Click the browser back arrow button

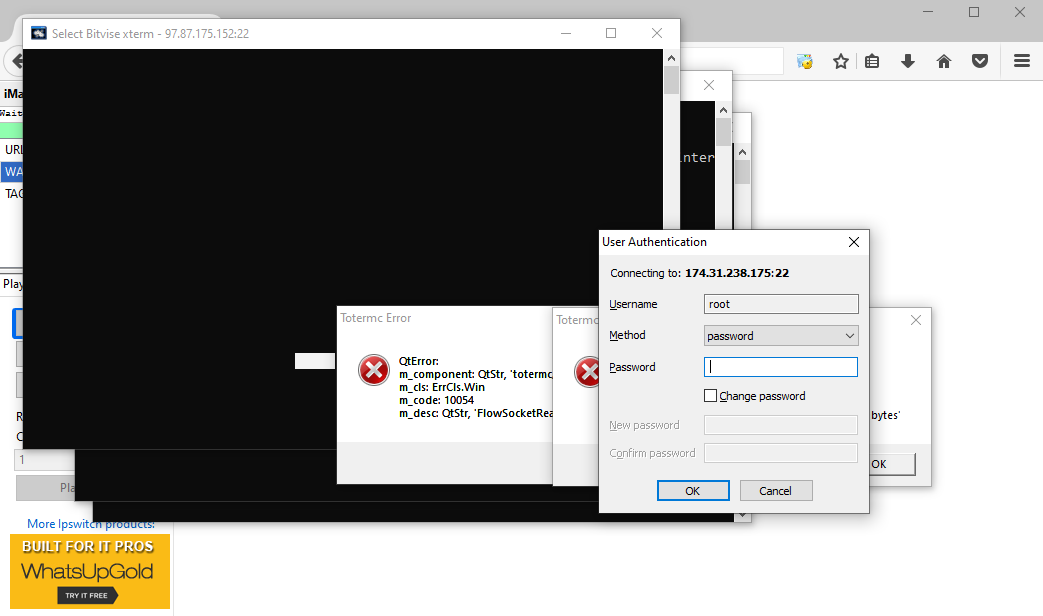tap(16, 61)
